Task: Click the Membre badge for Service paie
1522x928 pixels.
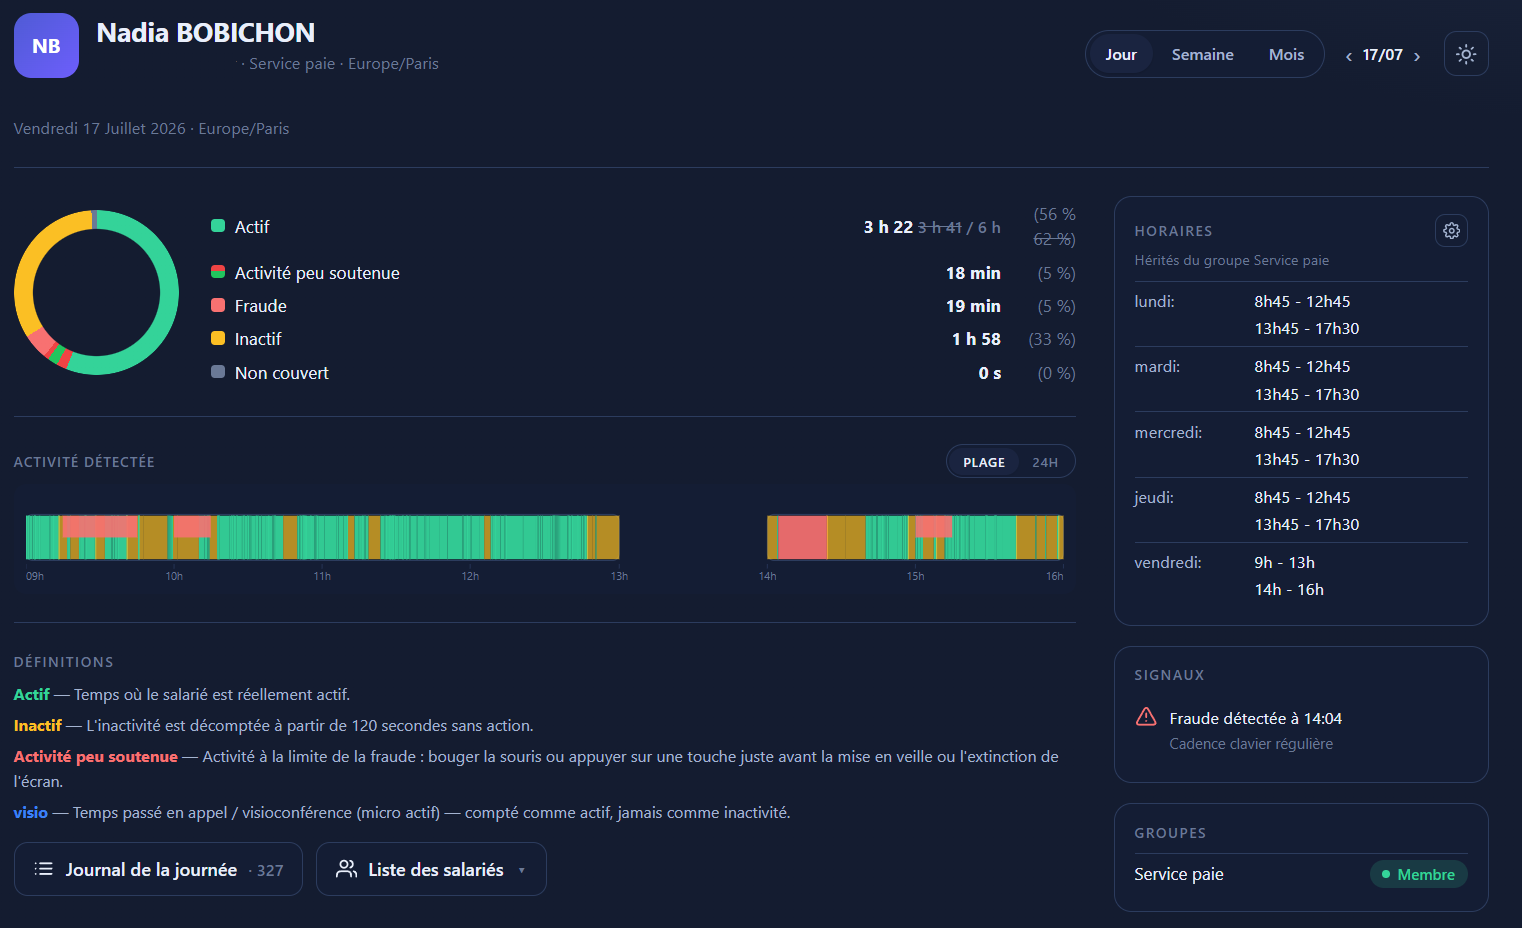Action: [1419, 874]
